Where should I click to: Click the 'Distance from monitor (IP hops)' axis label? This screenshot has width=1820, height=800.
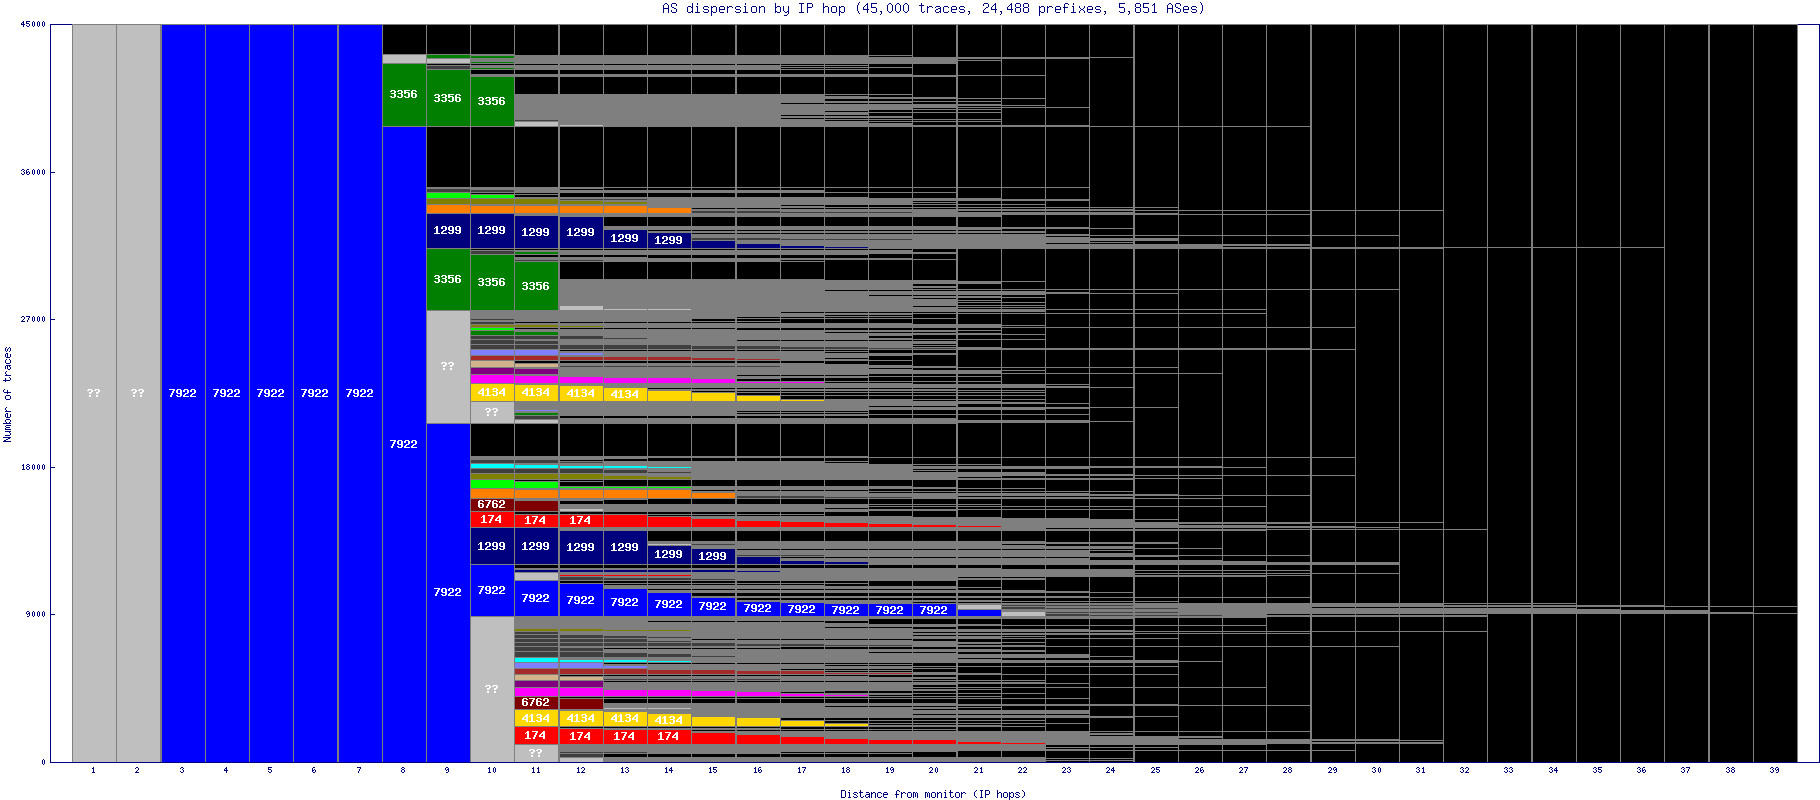(933, 794)
